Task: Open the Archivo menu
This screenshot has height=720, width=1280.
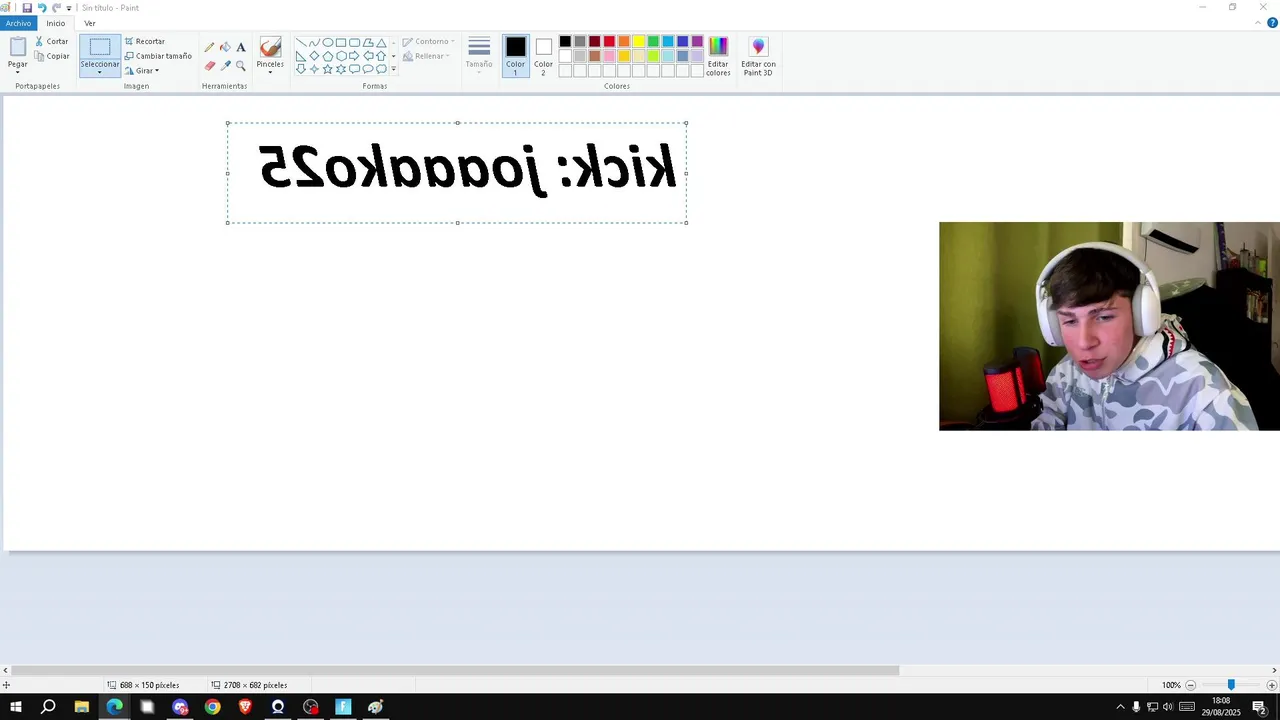Action: pos(18,23)
